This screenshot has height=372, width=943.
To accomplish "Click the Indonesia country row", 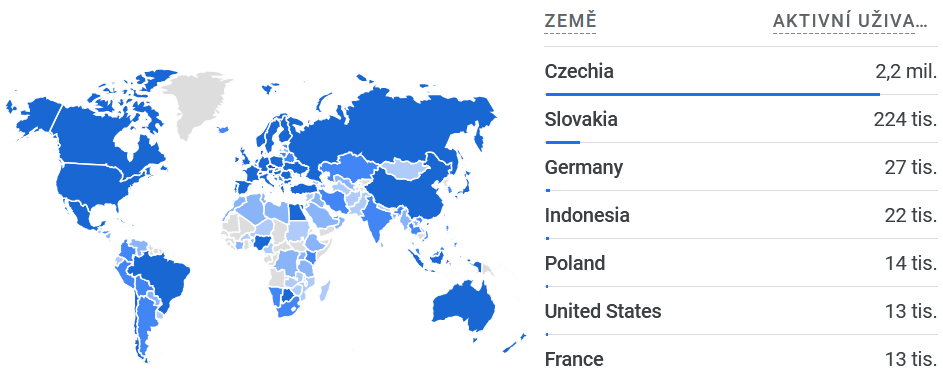I will [741, 215].
